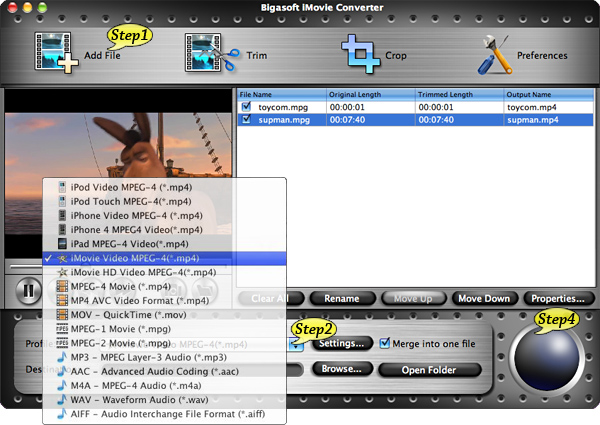Click the Move Up button
The width and height of the screenshot is (600, 425).
click(x=413, y=298)
